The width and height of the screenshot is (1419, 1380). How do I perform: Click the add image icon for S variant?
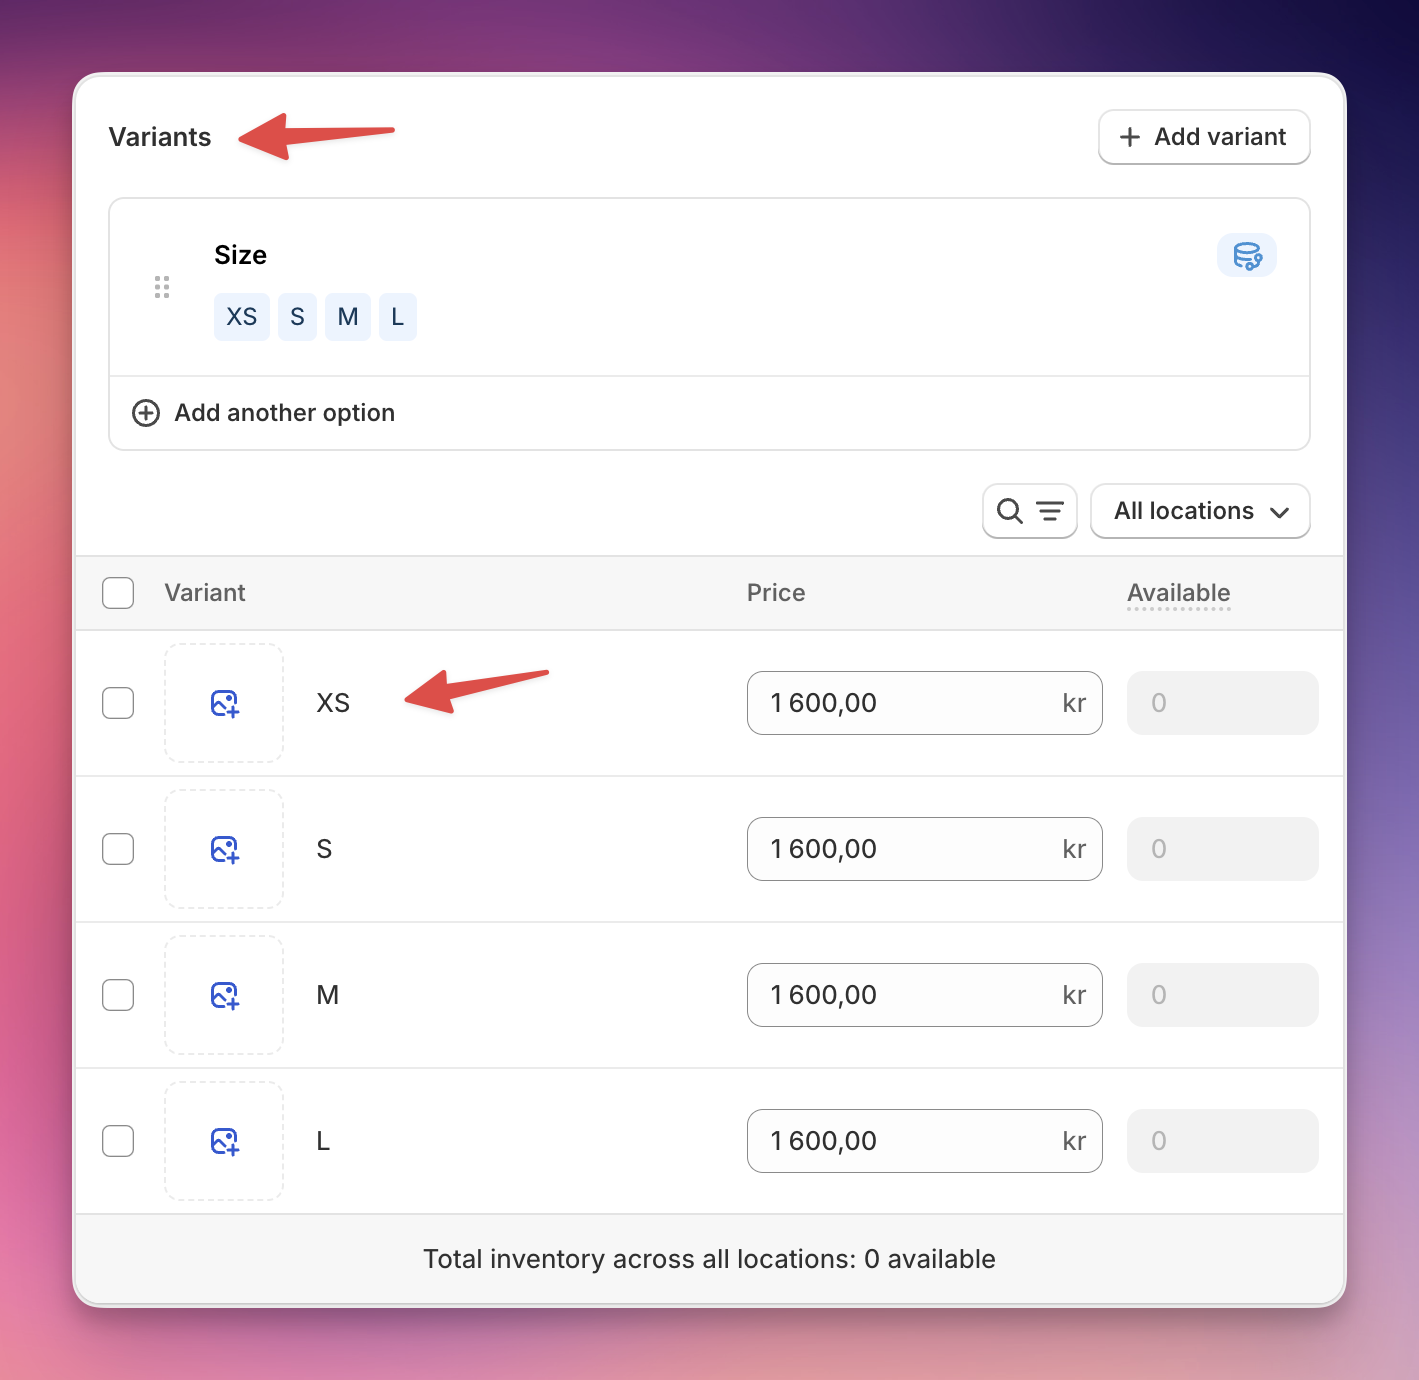point(224,849)
